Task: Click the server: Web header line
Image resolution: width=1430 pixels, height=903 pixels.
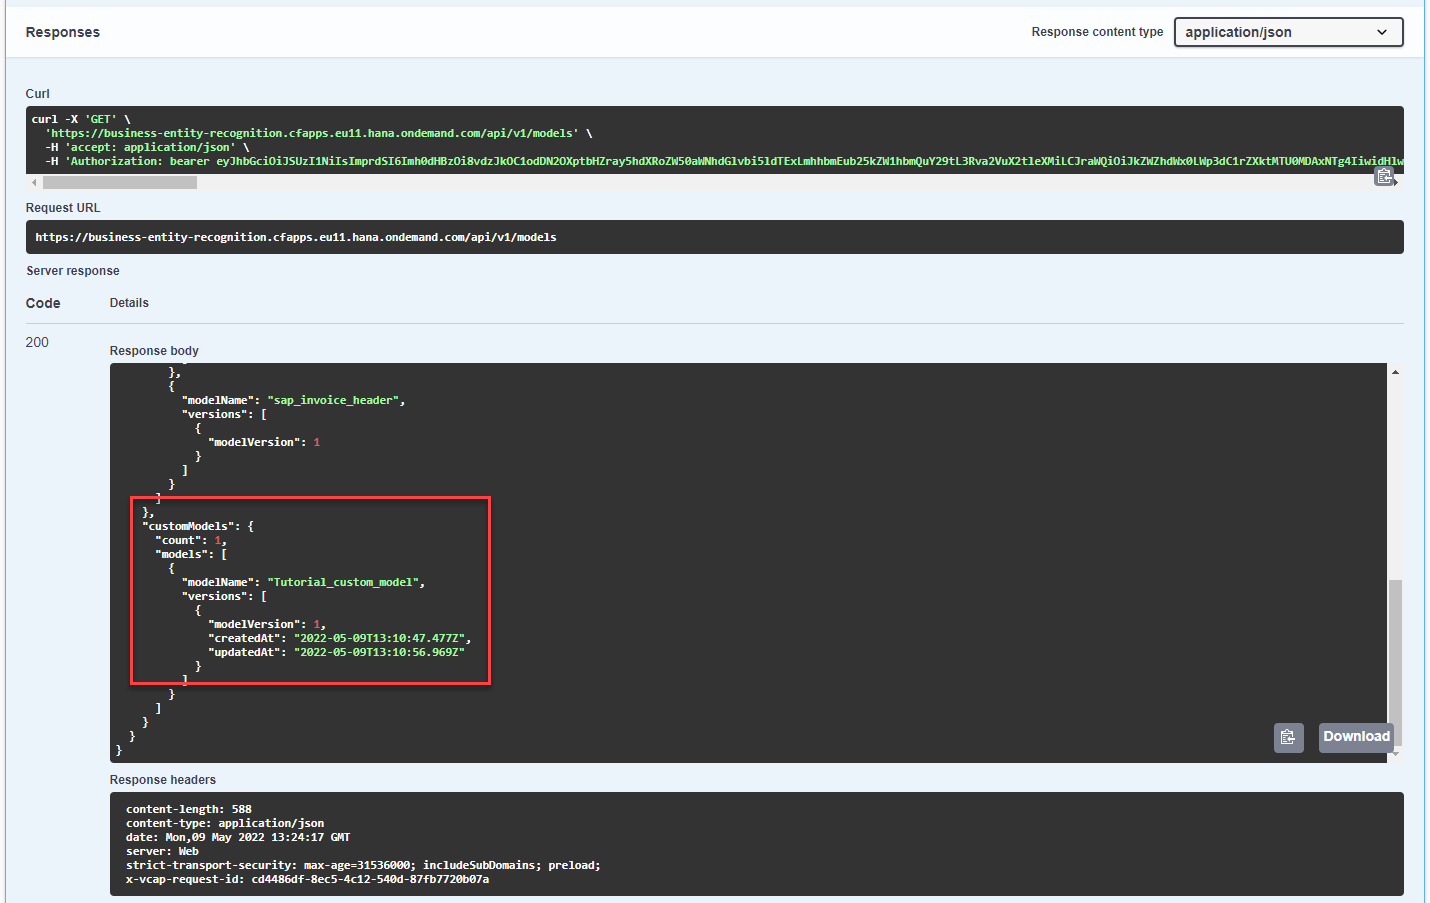Action: pos(162,851)
